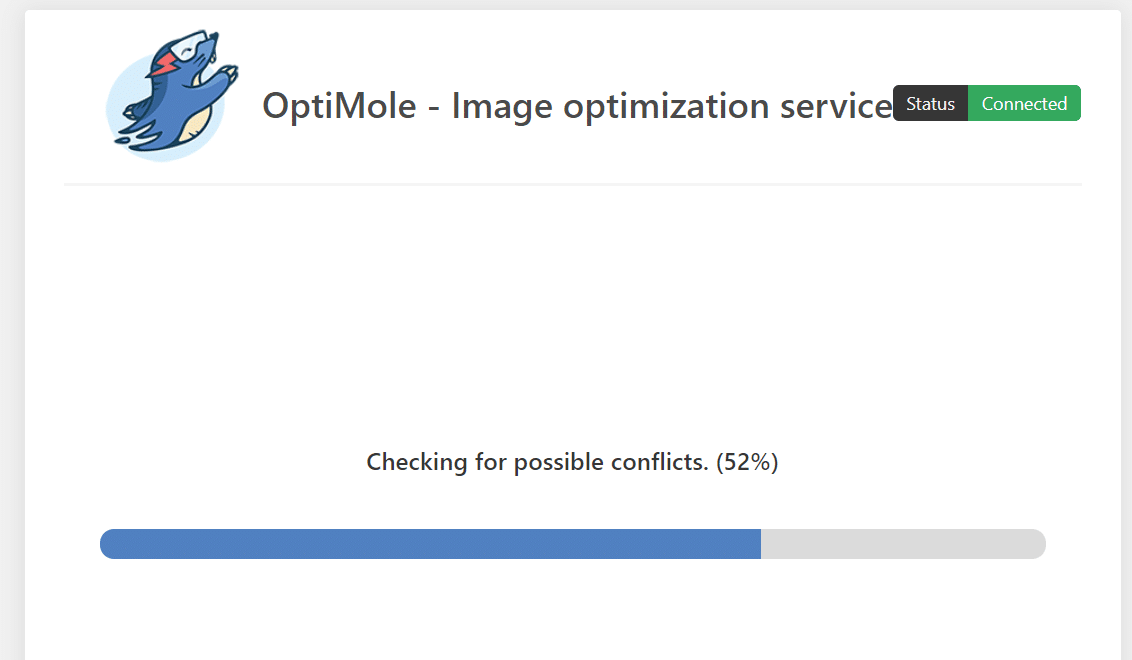The width and height of the screenshot is (1132, 660).
Task: Click the 'Image optimization service' heading text
Action: coord(671,105)
